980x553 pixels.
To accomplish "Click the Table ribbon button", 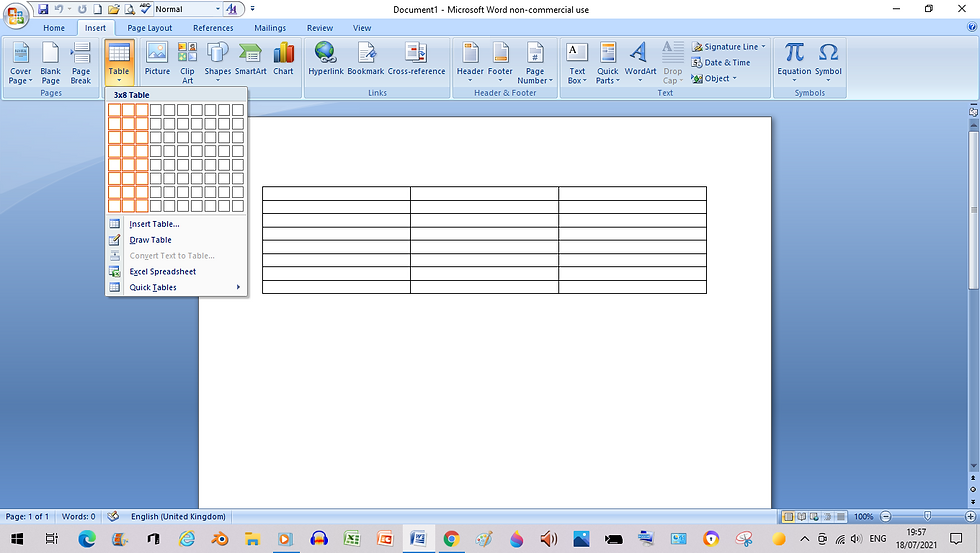I will point(119,62).
